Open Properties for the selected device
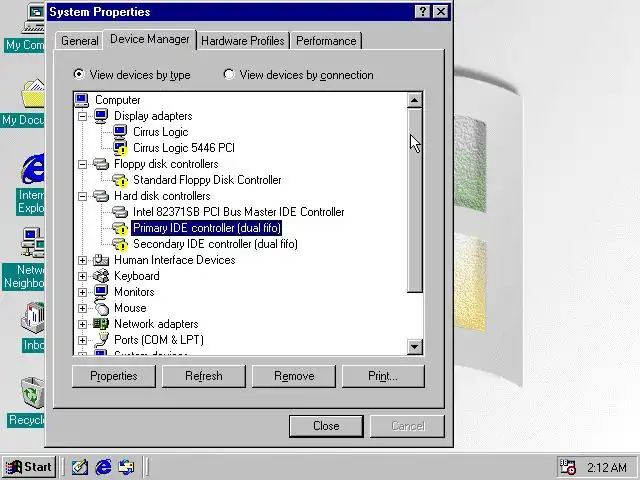640x480 pixels. (x=114, y=376)
